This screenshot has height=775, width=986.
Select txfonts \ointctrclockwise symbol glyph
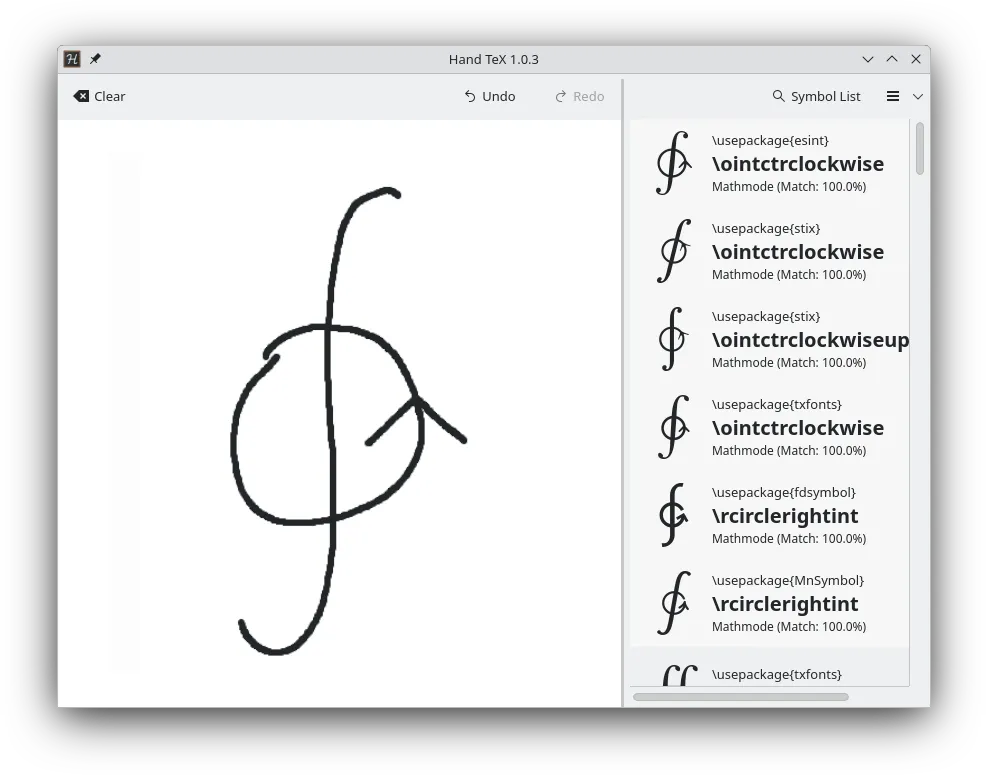pos(673,427)
